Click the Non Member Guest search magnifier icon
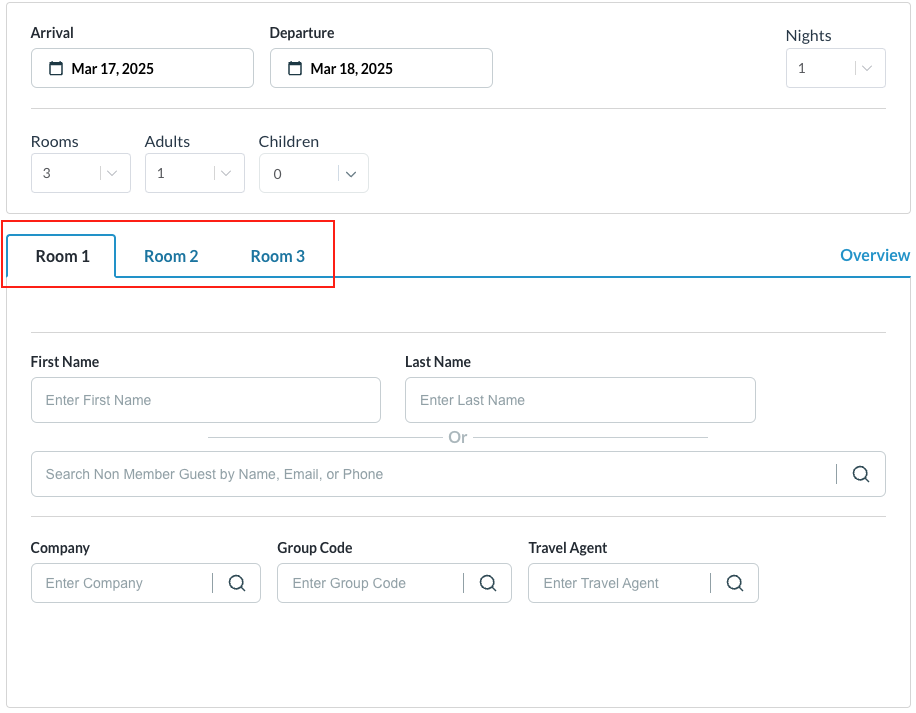 pos(861,474)
